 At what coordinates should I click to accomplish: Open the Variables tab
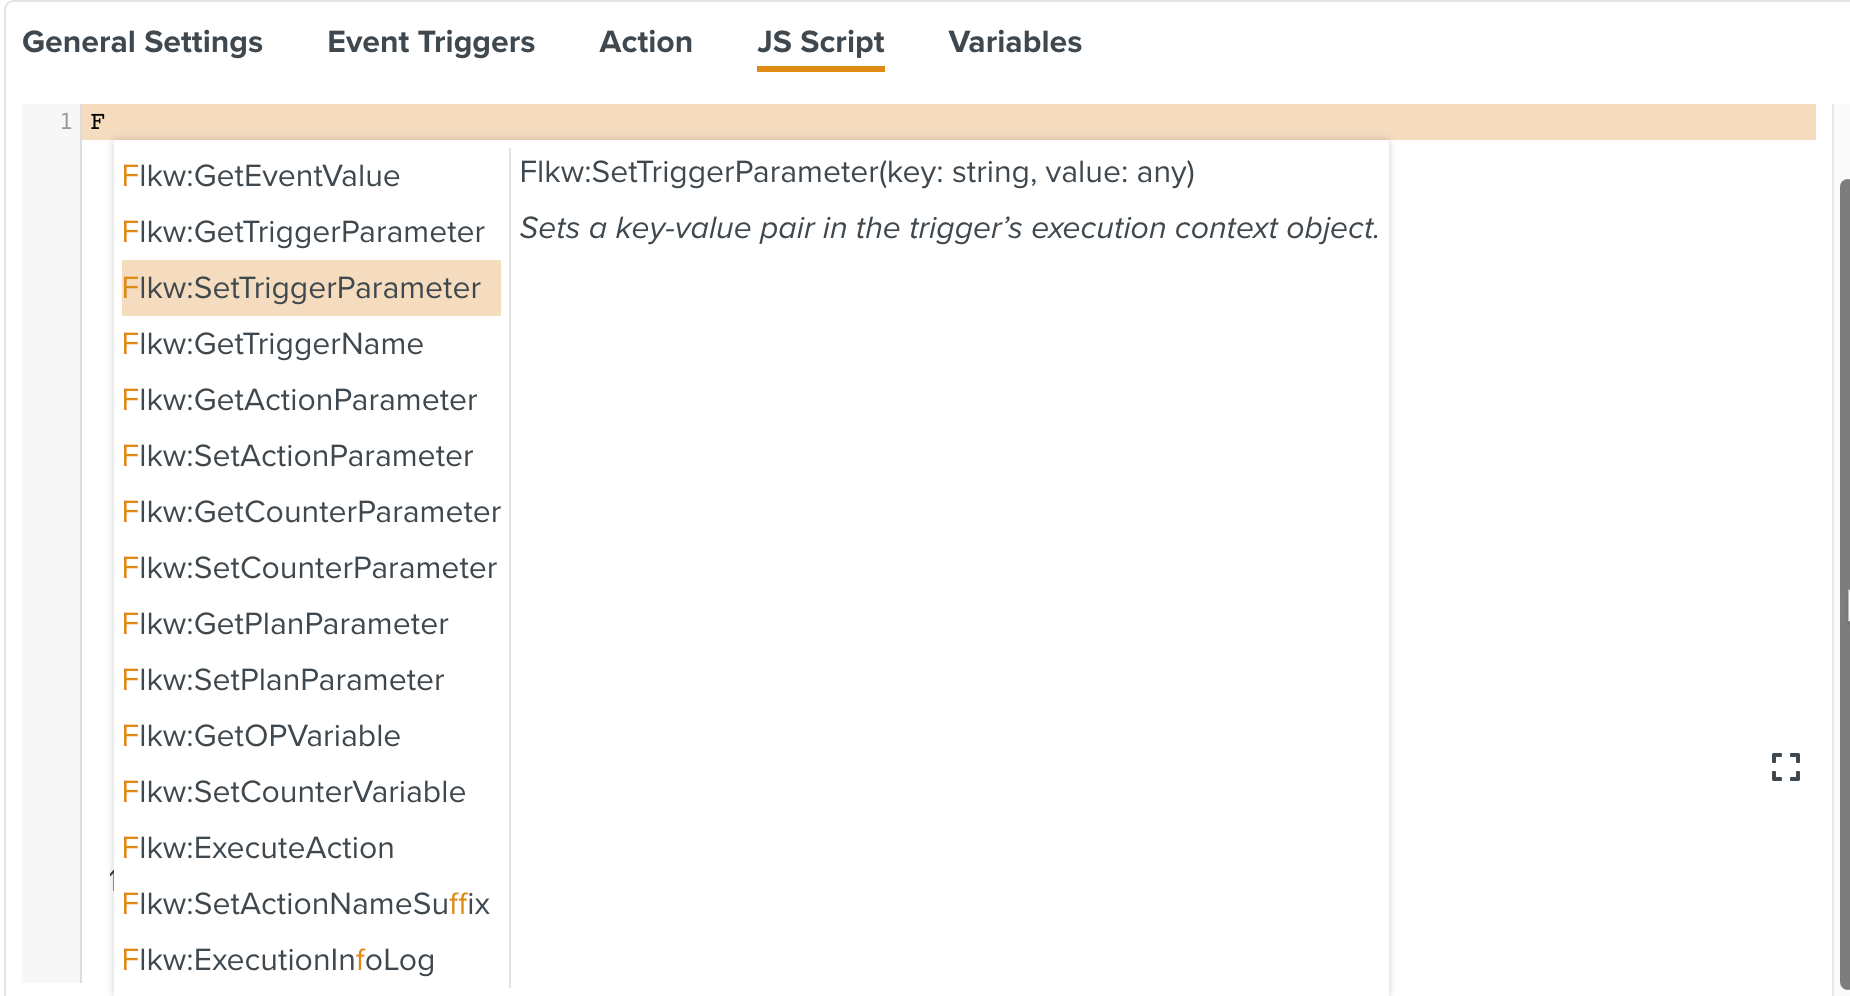click(1014, 42)
